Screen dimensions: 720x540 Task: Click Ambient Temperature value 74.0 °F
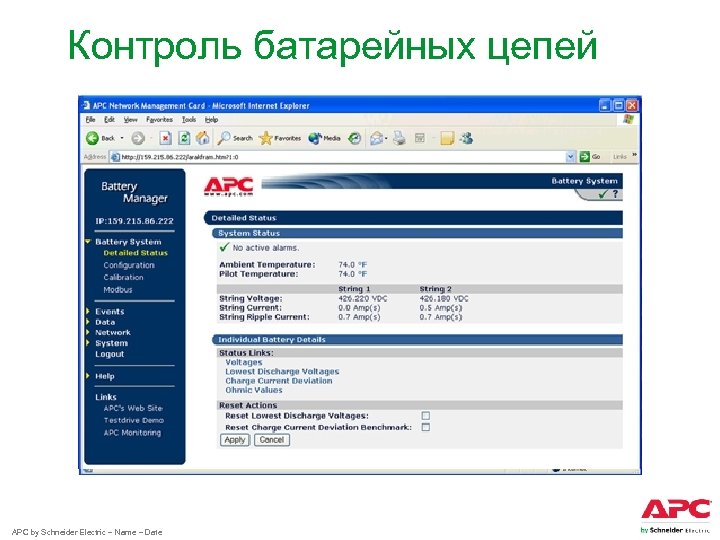click(x=352, y=265)
